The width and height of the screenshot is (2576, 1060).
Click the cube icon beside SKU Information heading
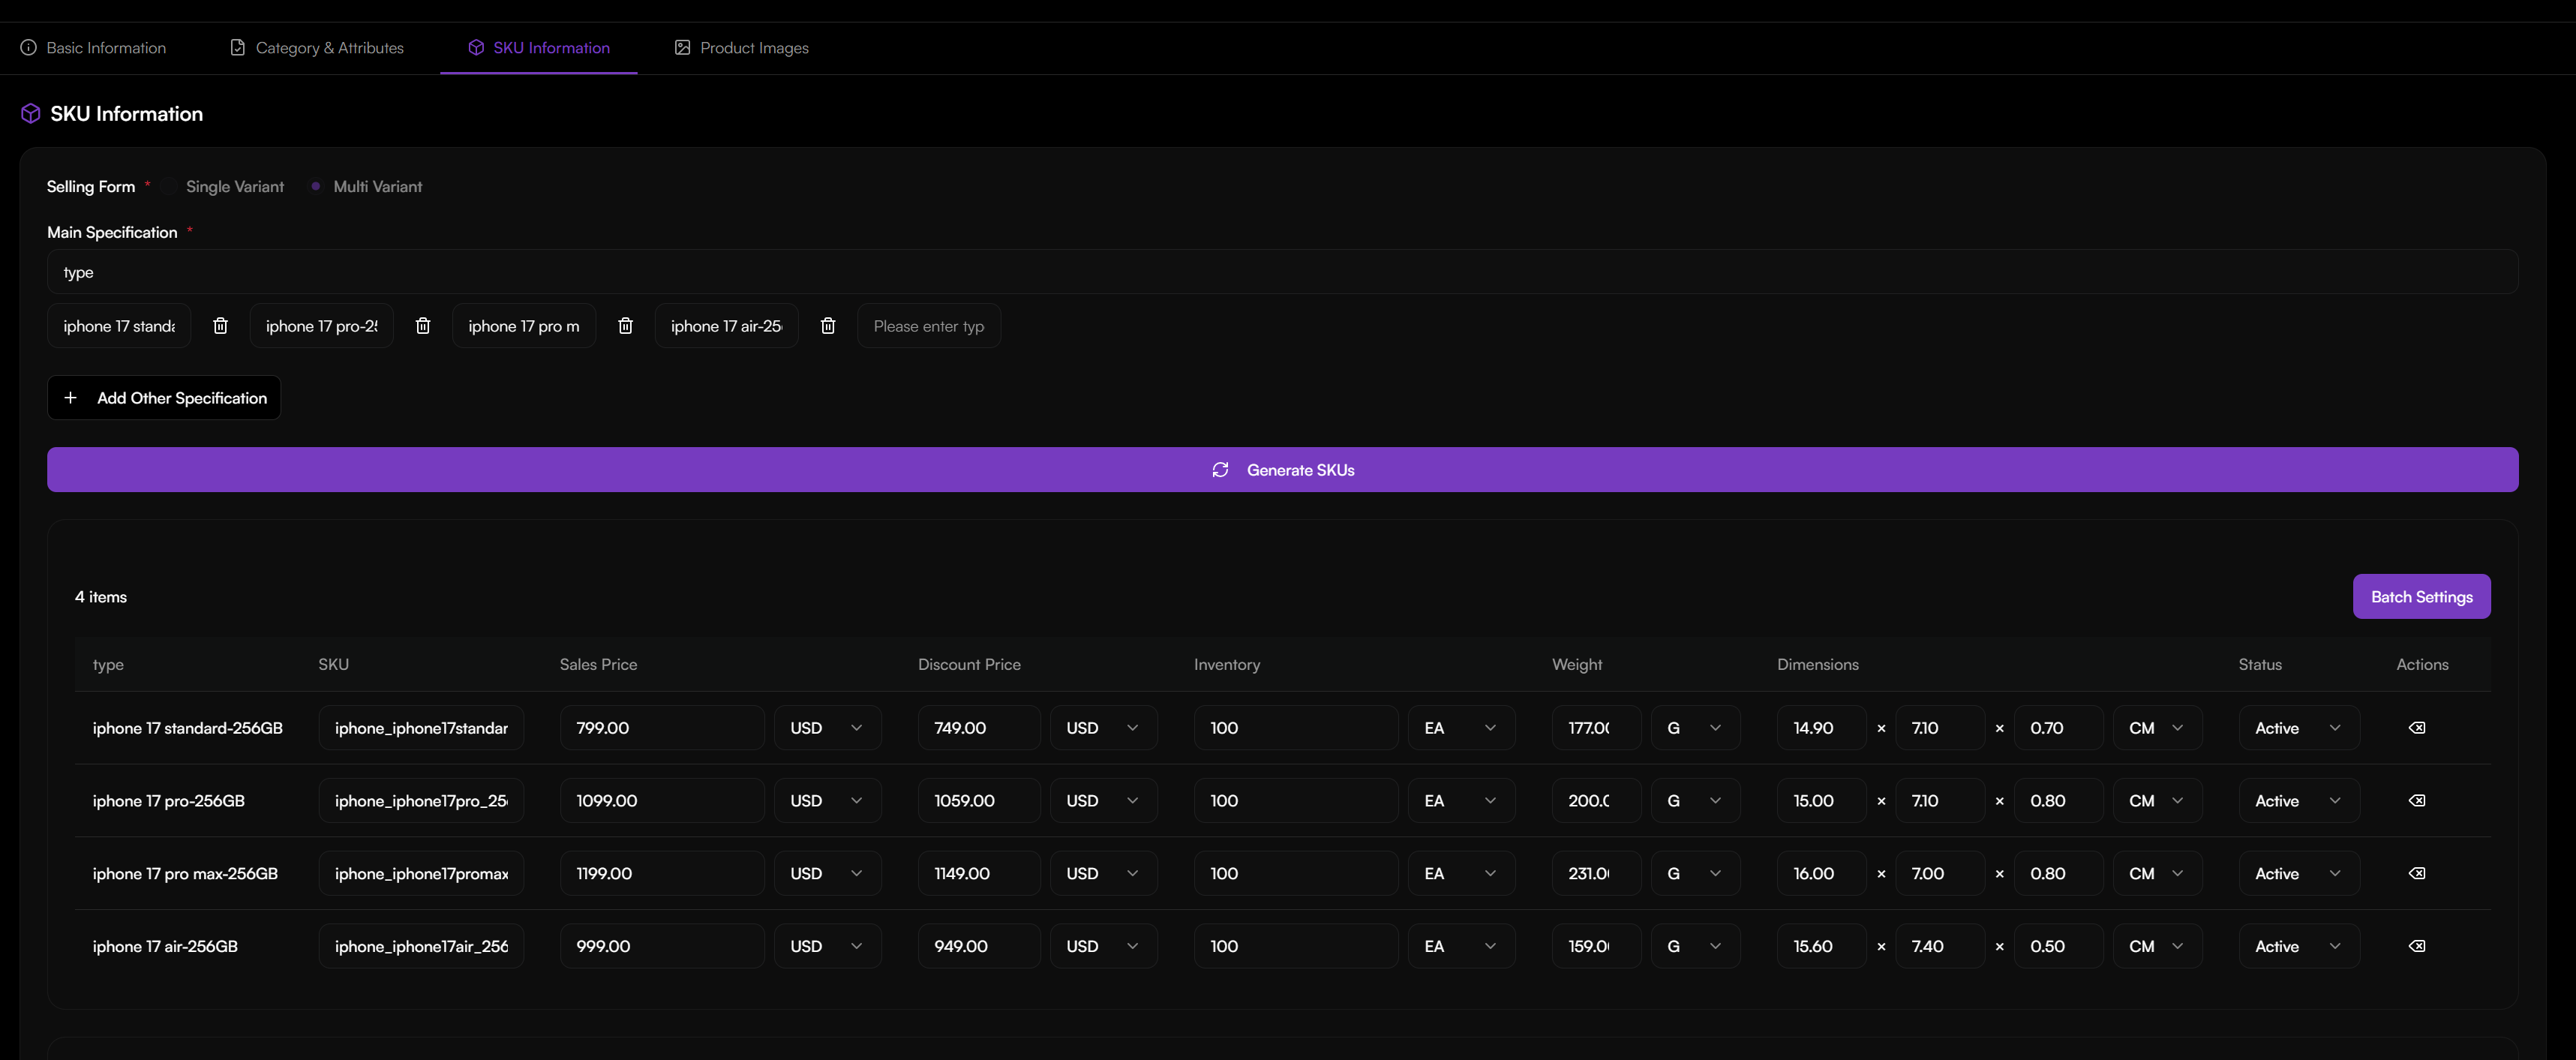[29, 113]
